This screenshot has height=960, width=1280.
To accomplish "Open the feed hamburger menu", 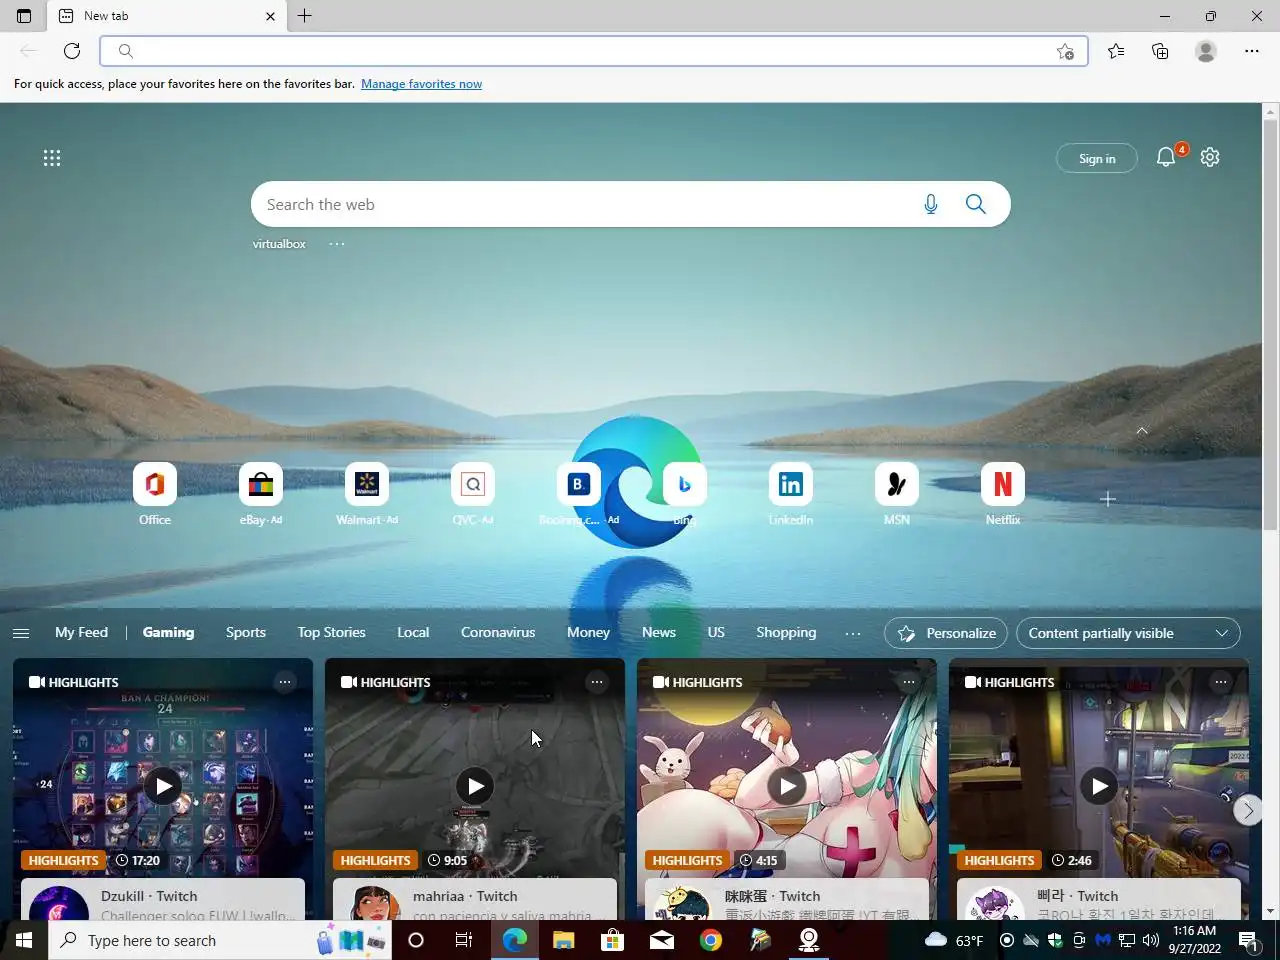I will [x=21, y=633].
